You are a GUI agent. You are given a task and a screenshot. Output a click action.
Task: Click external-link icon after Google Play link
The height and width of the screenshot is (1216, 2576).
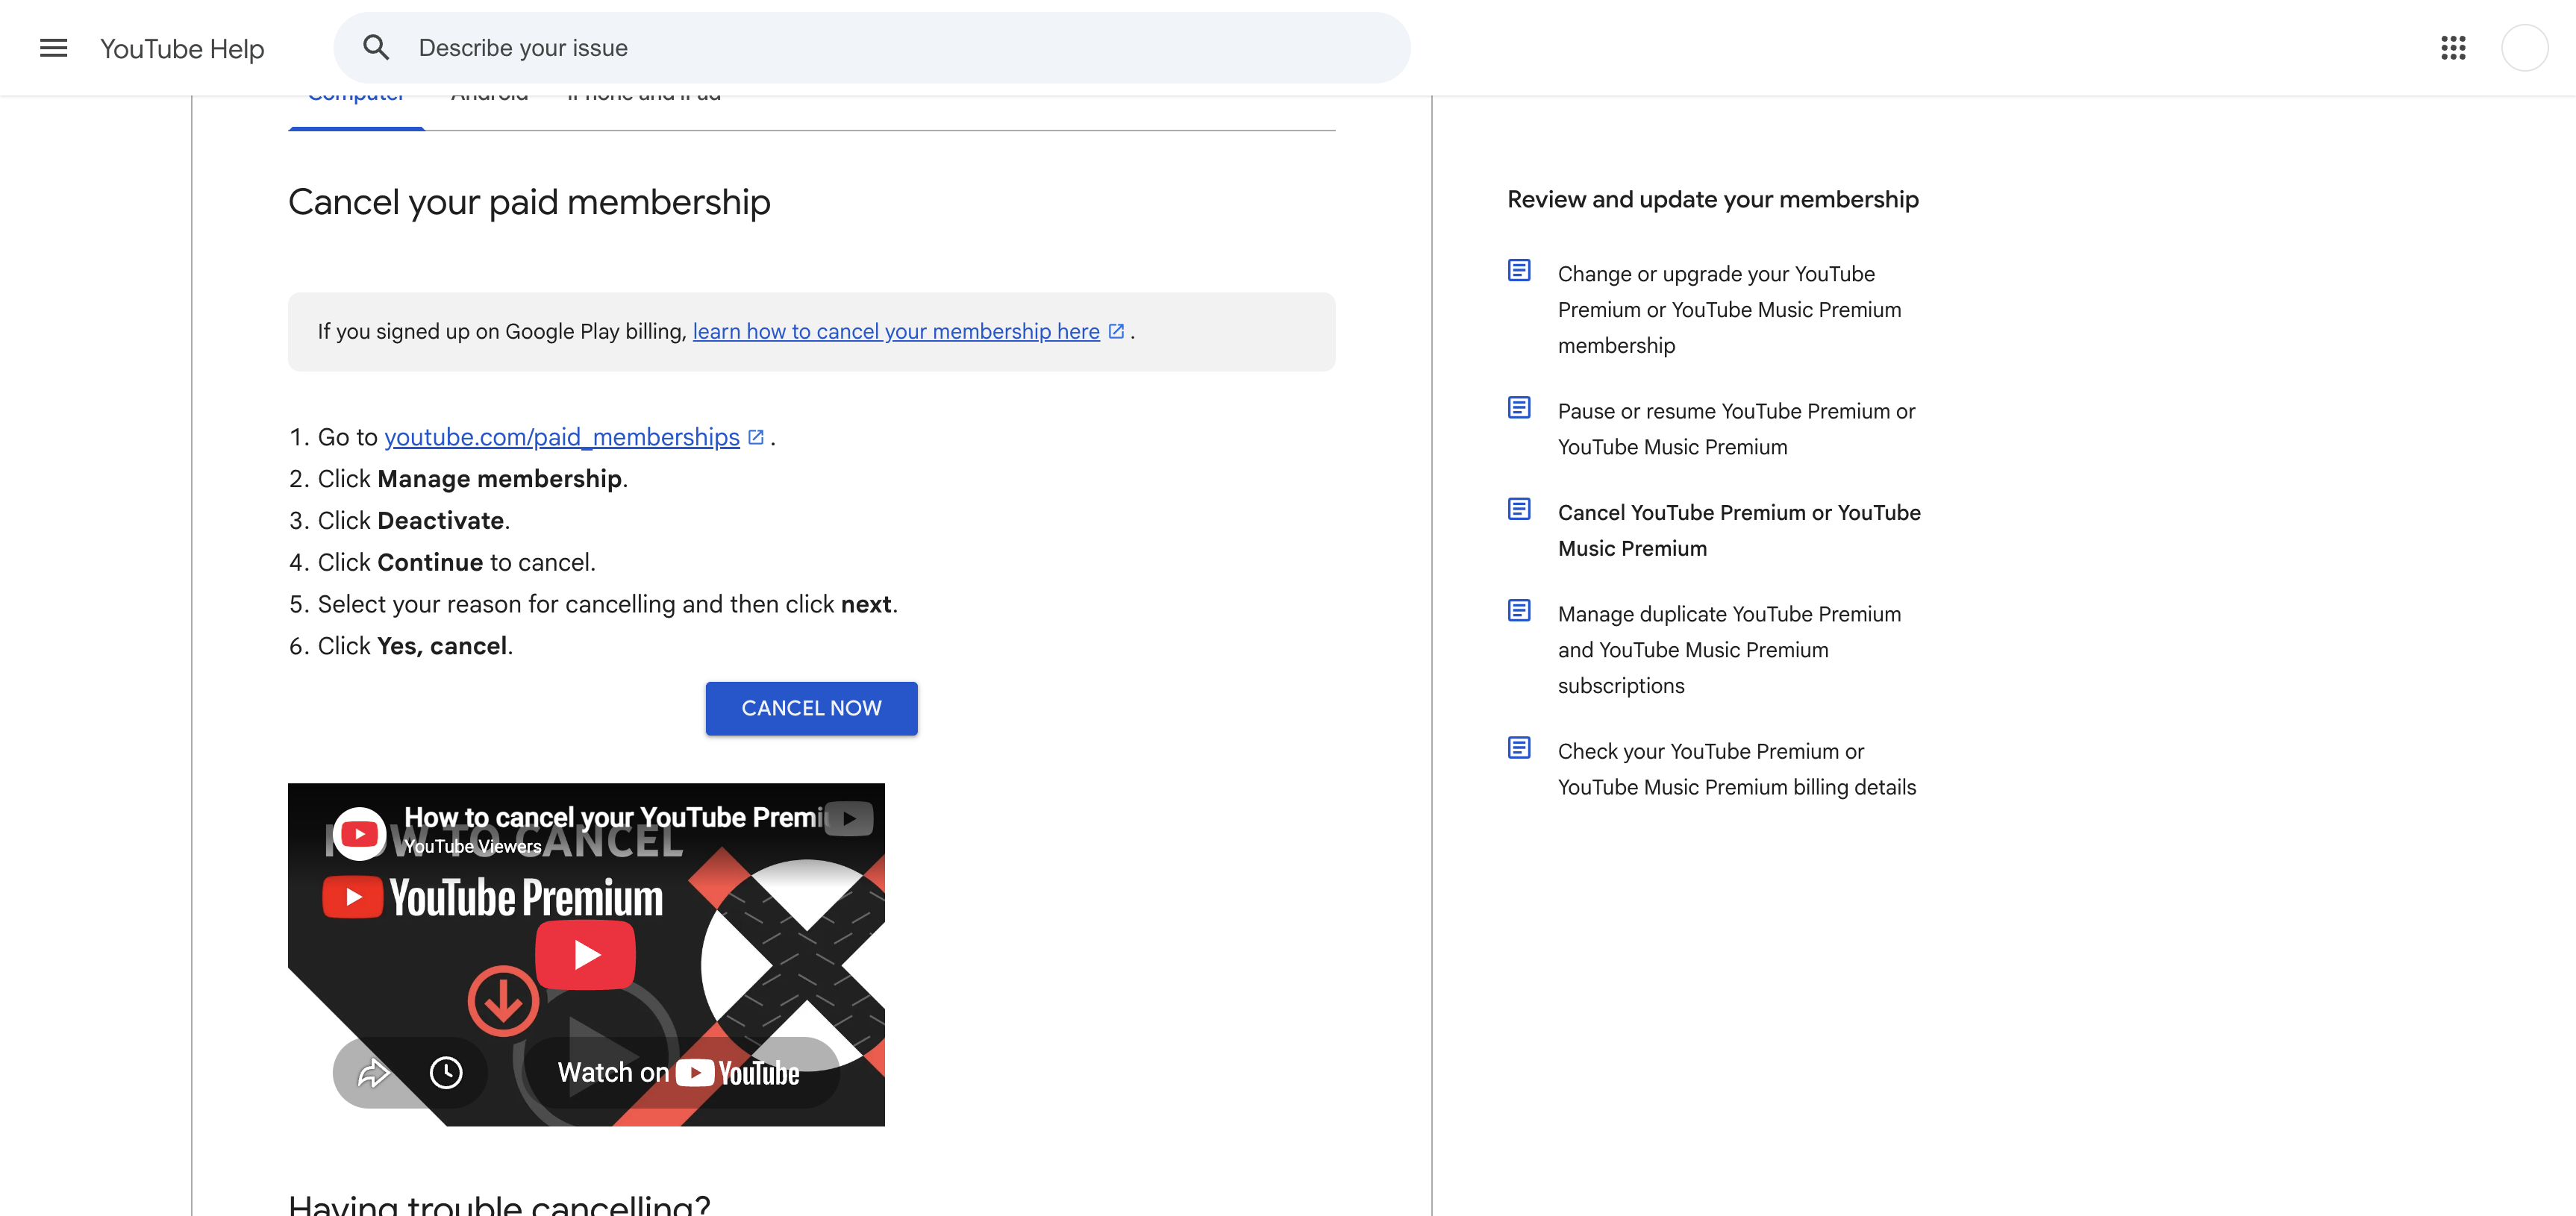coord(1116,331)
